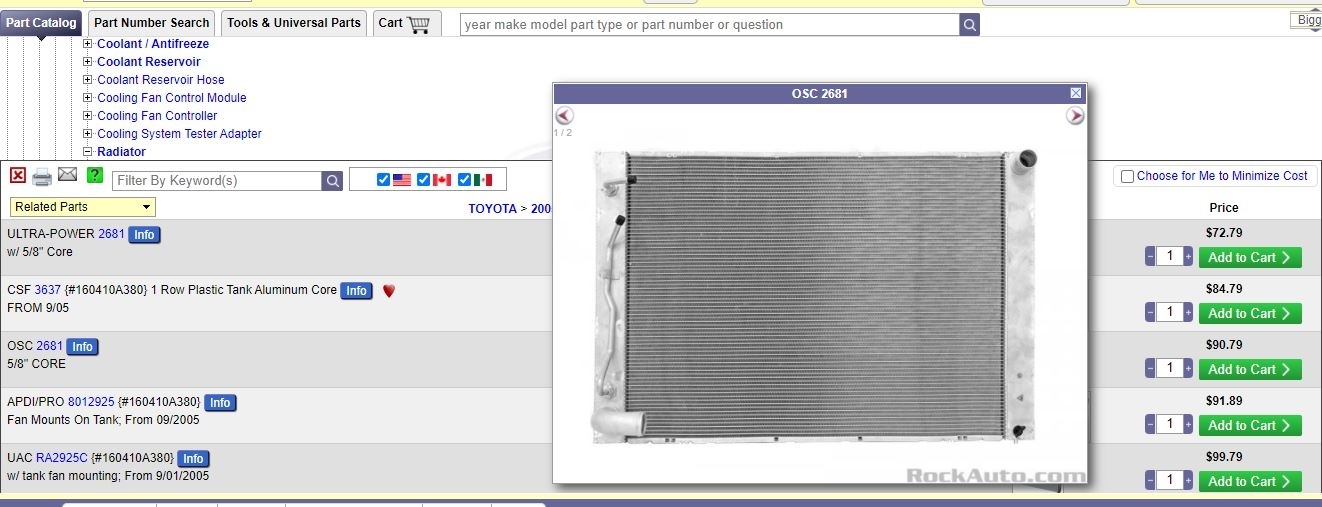Expand the Coolant Reservoir category
The height and width of the screenshot is (507, 1322).
click(88, 62)
